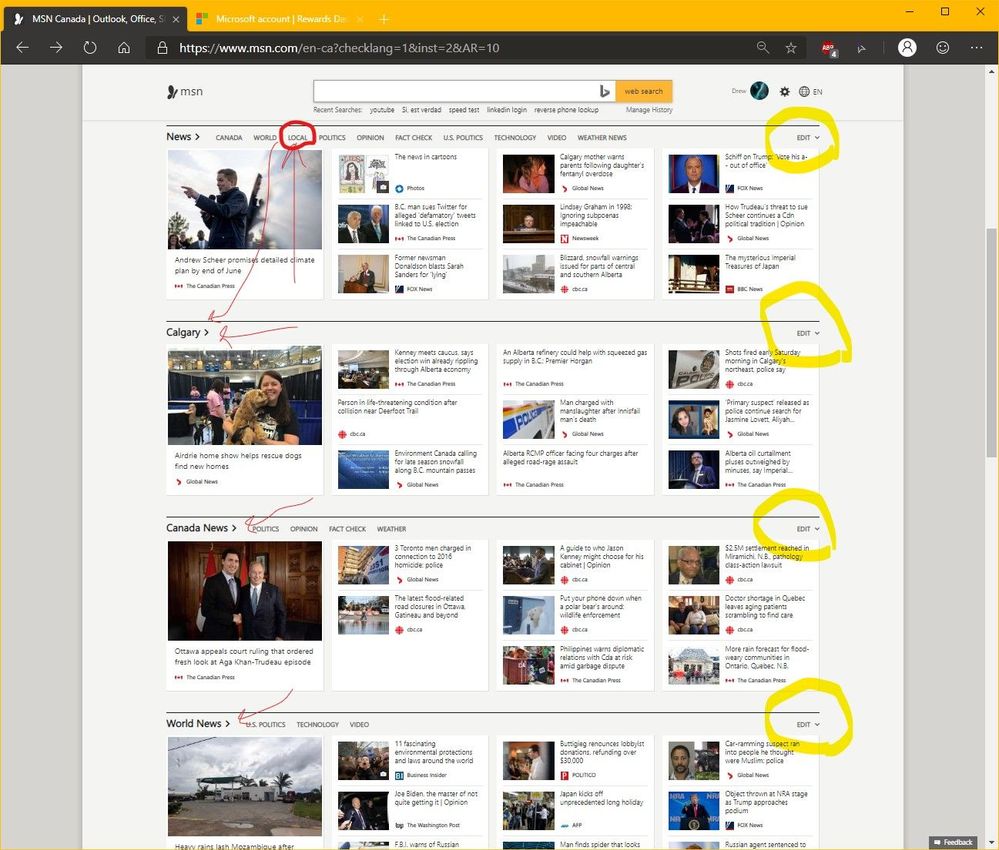Open browser profile account icon
999x850 pixels.
pyautogui.click(x=907, y=48)
